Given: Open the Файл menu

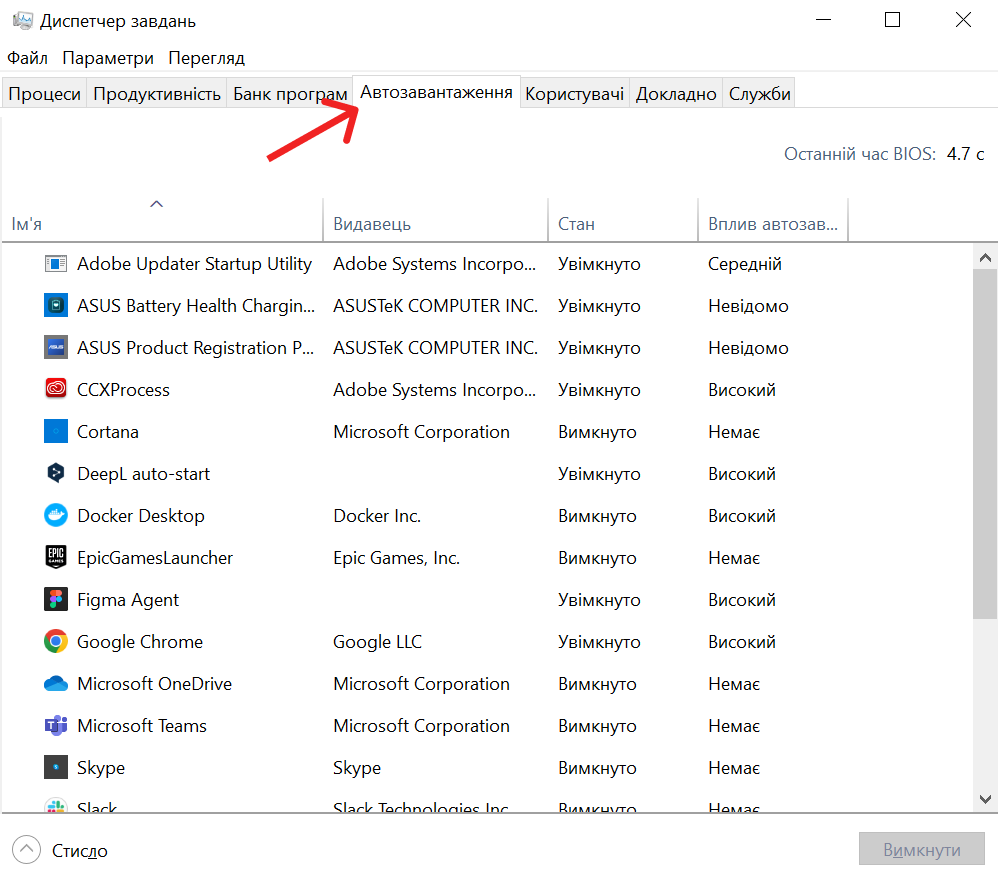Looking at the screenshot, I should tap(27, 58).
